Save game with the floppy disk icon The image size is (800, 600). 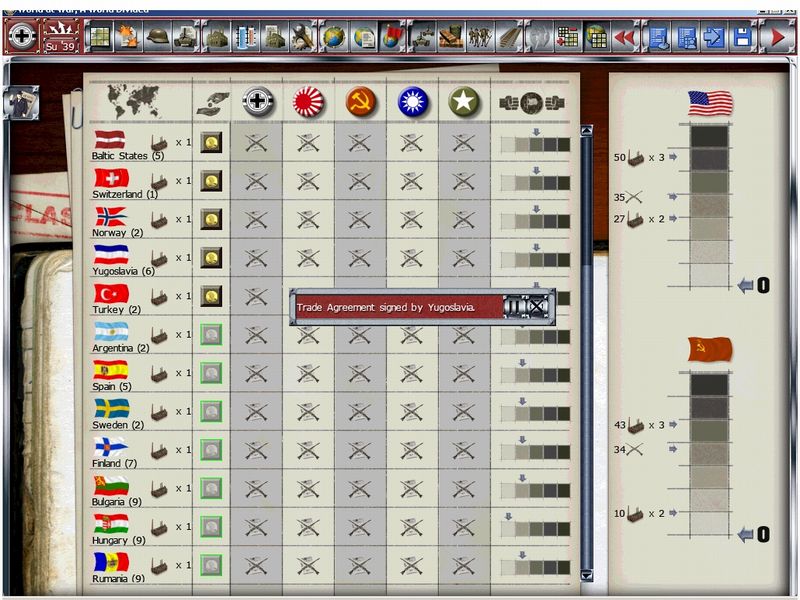[x=742, y=37]
